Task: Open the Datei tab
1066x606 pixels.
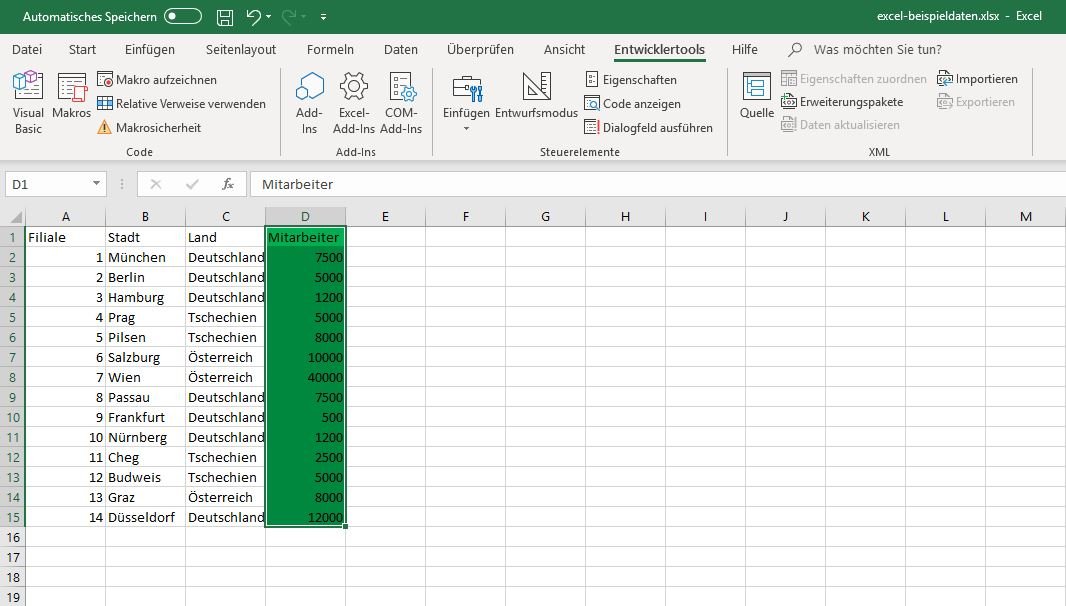Action: pyautogui.click(x=27, y=49)
